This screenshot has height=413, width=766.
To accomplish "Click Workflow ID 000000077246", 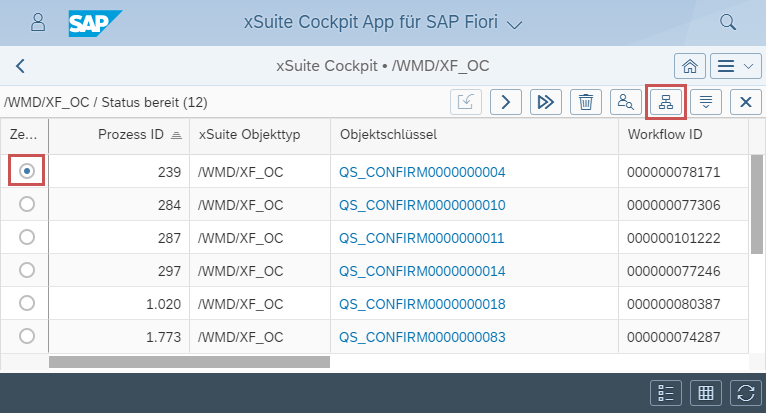I will (674, 271).
